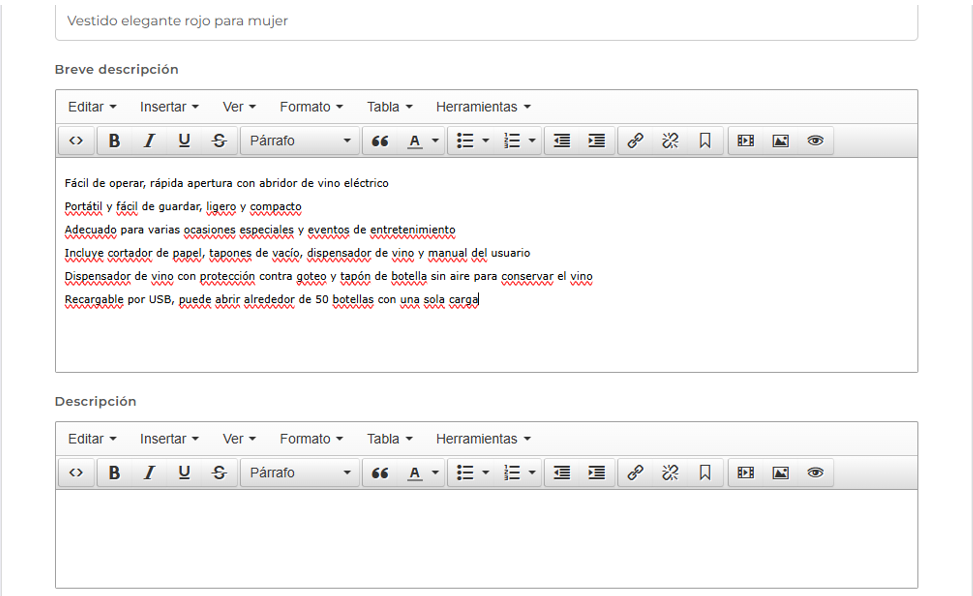Insert anchor bookmark in Descripción editor

click(x=705, y=473)
